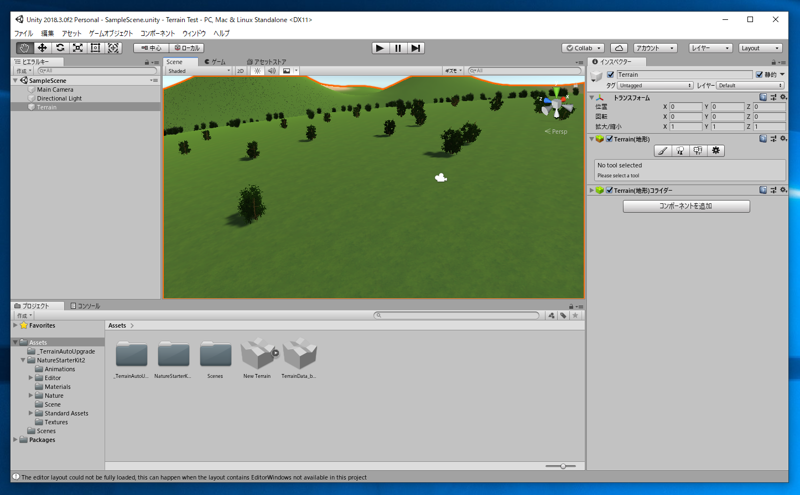
Task: Open Terrain Settings gear tool
Action: [716, 151]
